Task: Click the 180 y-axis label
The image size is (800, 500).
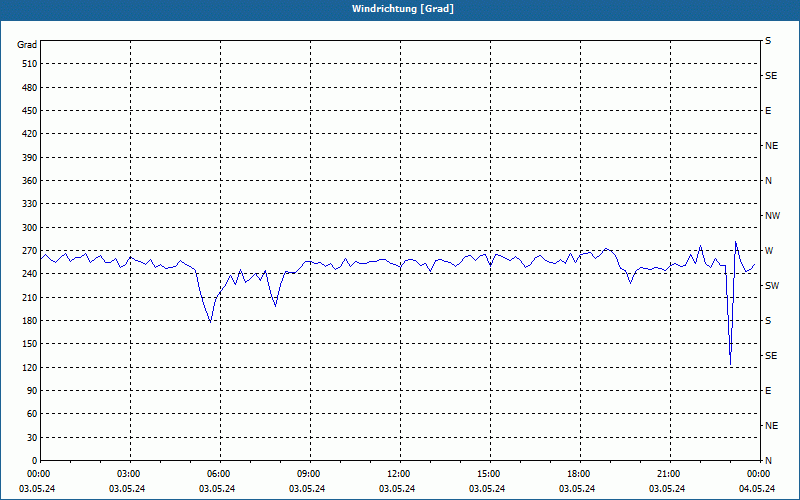Action: click(x=30, y=321)
